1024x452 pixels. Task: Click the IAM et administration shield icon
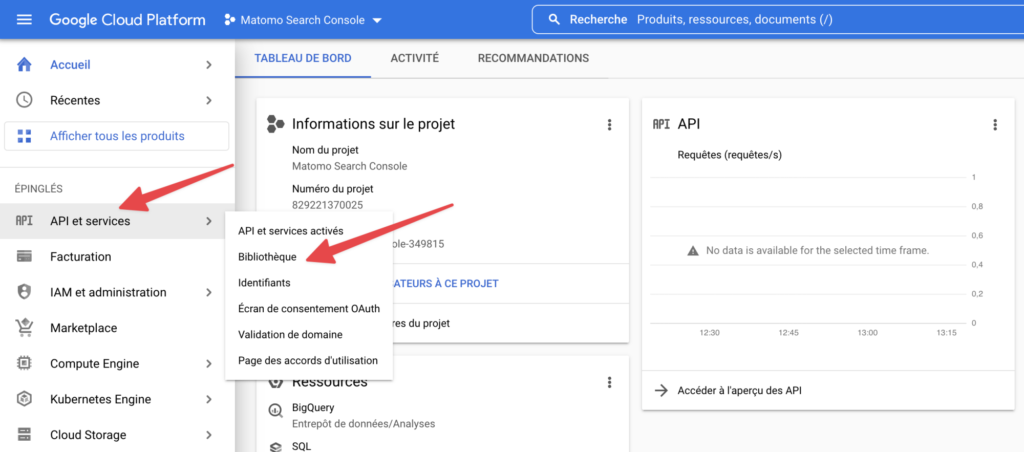coord(26,292)
